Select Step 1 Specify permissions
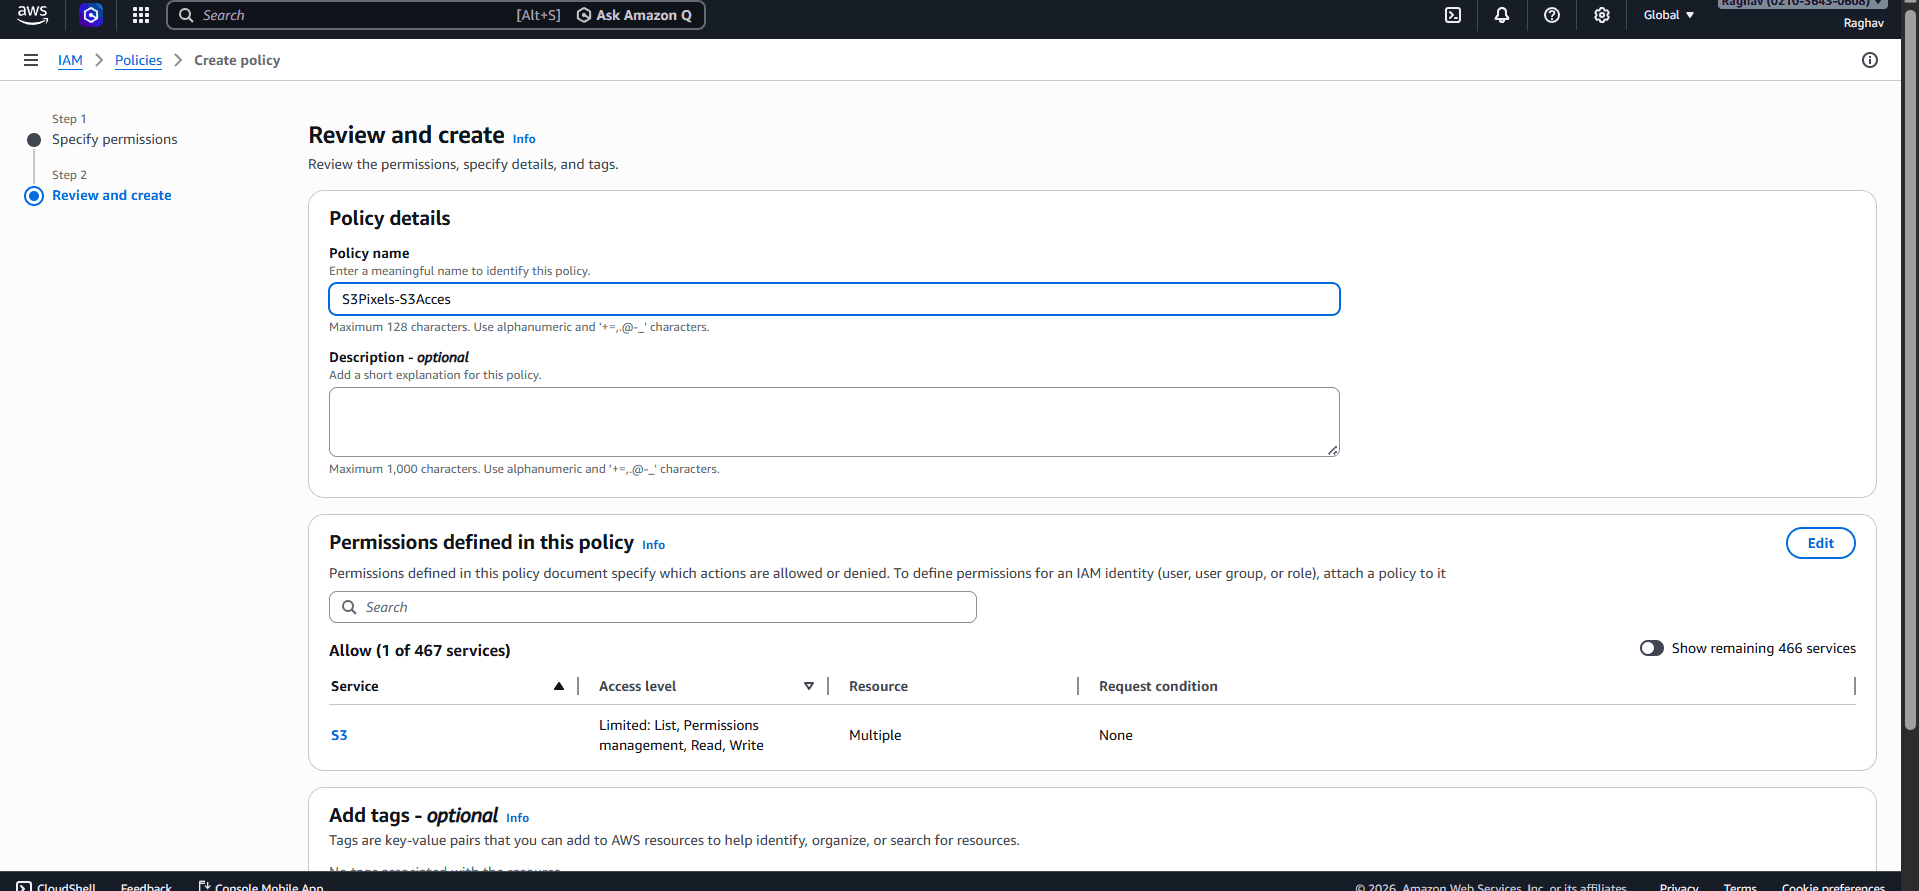The image size is (1919, 891). point(114,139)
